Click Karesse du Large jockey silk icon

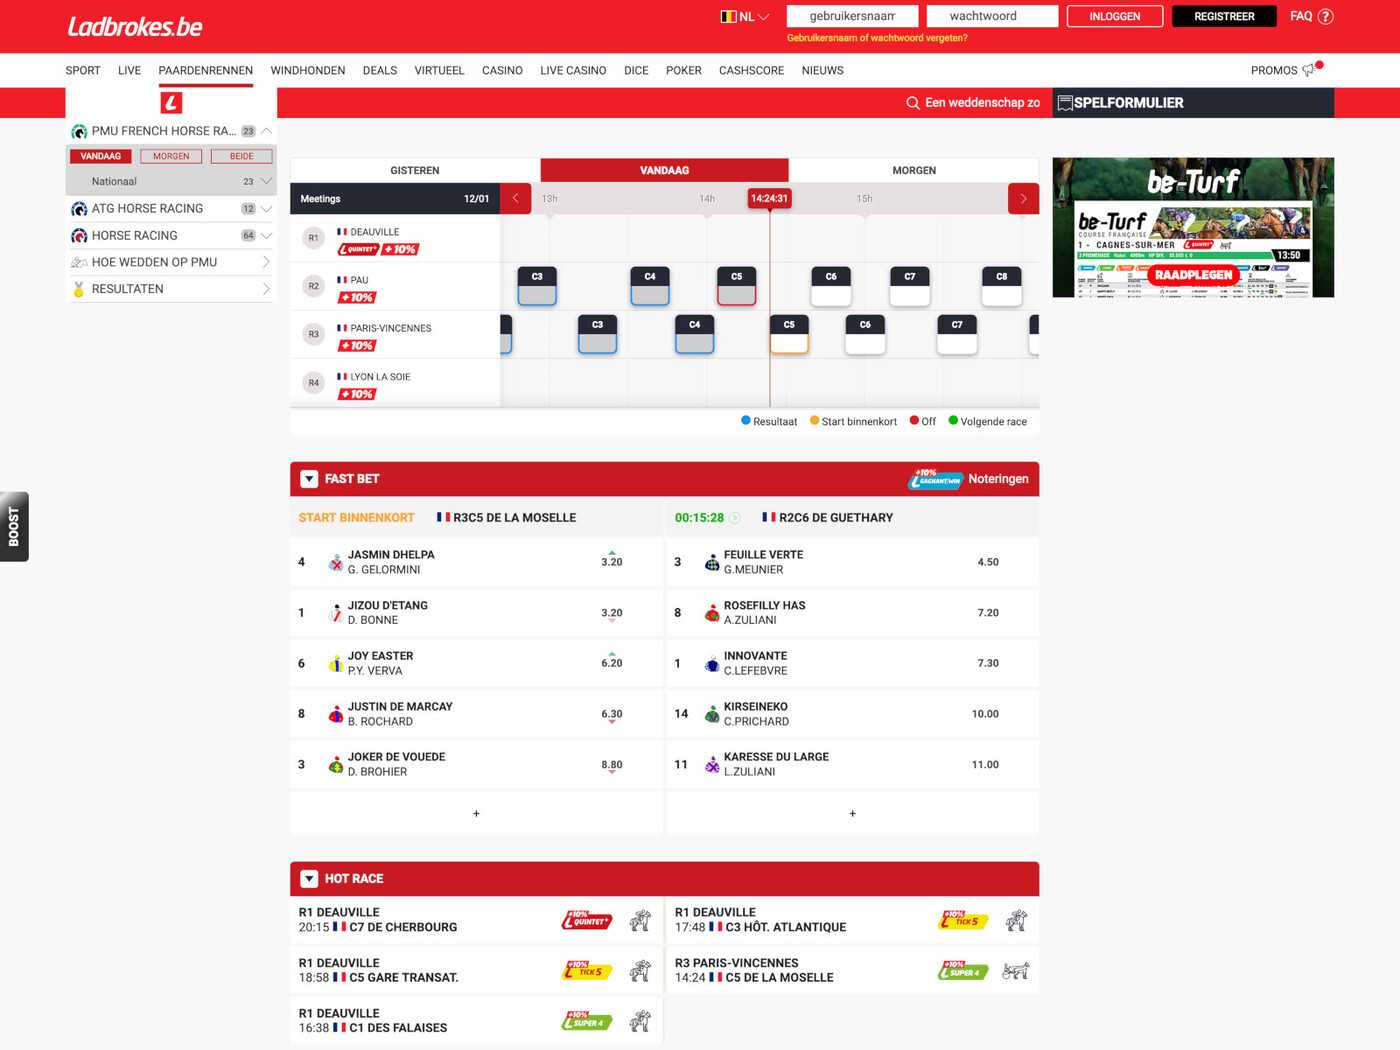click(712, 764)
